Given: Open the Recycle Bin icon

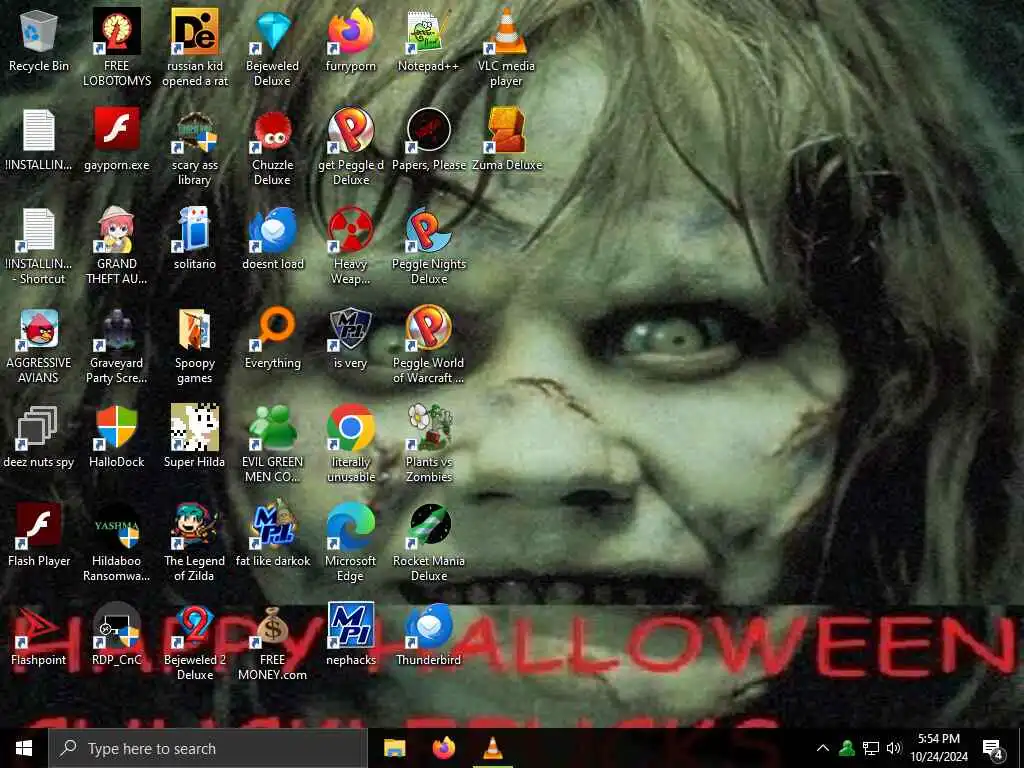Looking at the screenshot, I should (x=39, y=33).
